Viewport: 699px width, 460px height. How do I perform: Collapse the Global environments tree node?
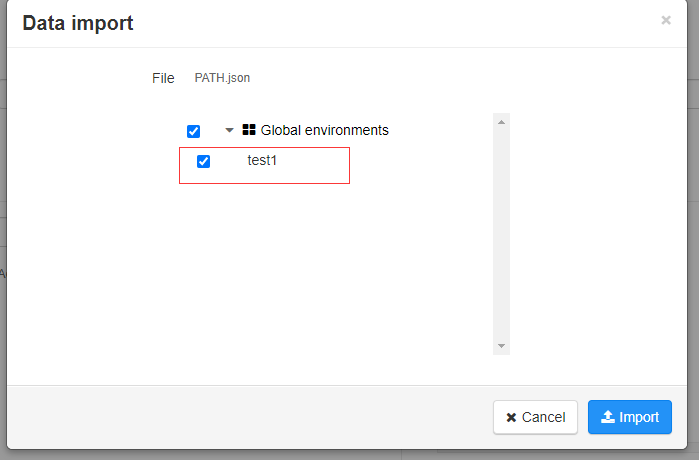(229, 130)
